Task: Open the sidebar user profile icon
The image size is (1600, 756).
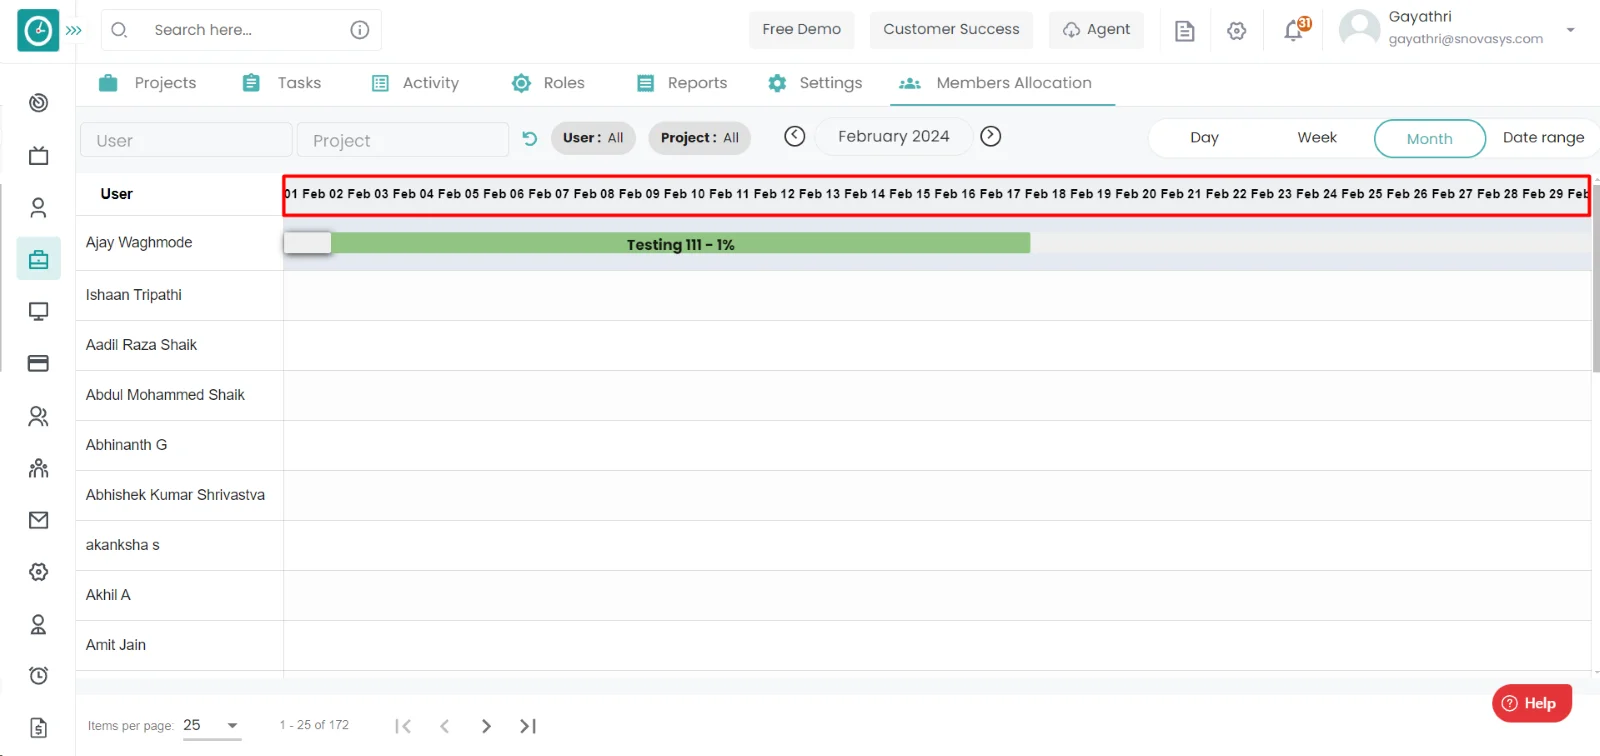Action: click(x=39, y=624)
